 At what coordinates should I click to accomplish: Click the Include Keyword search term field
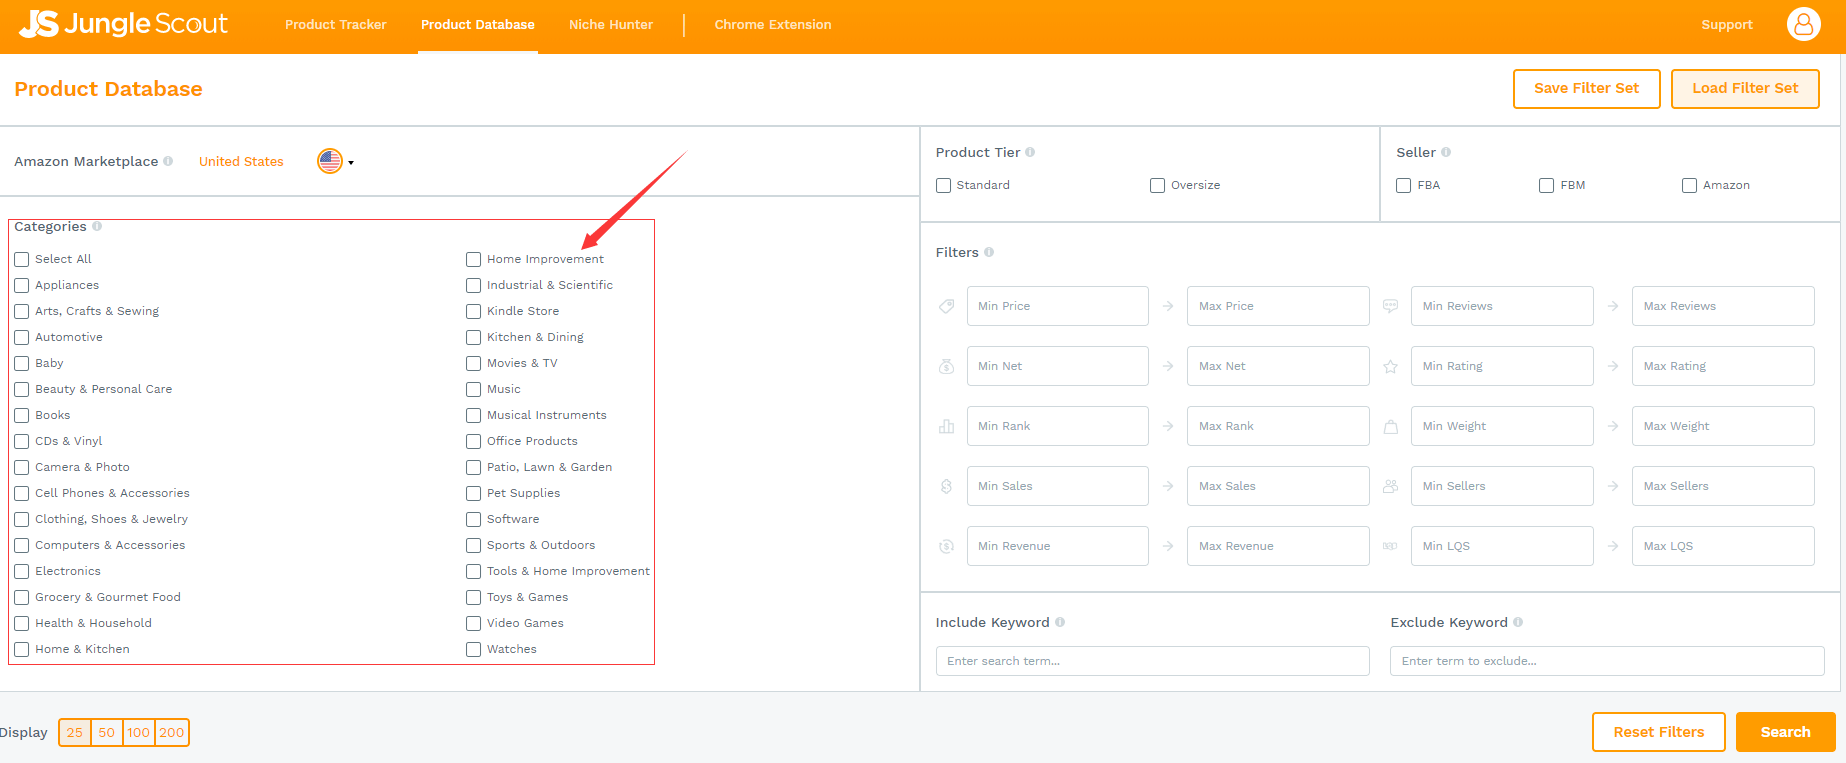point(1152,661)
